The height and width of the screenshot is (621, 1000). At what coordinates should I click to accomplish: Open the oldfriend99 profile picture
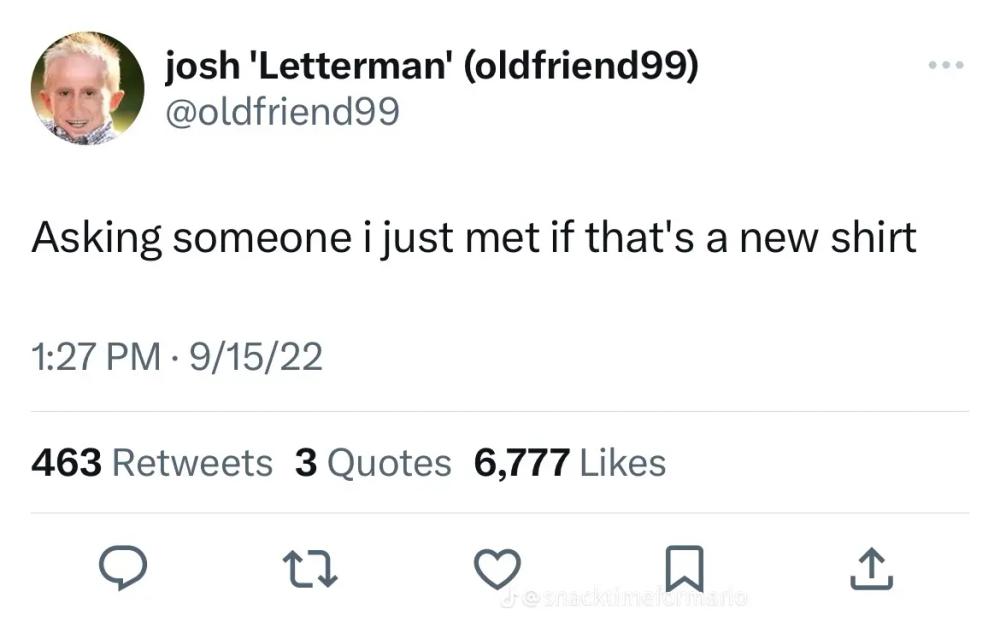pyautogui.click(x=87, y=88)
